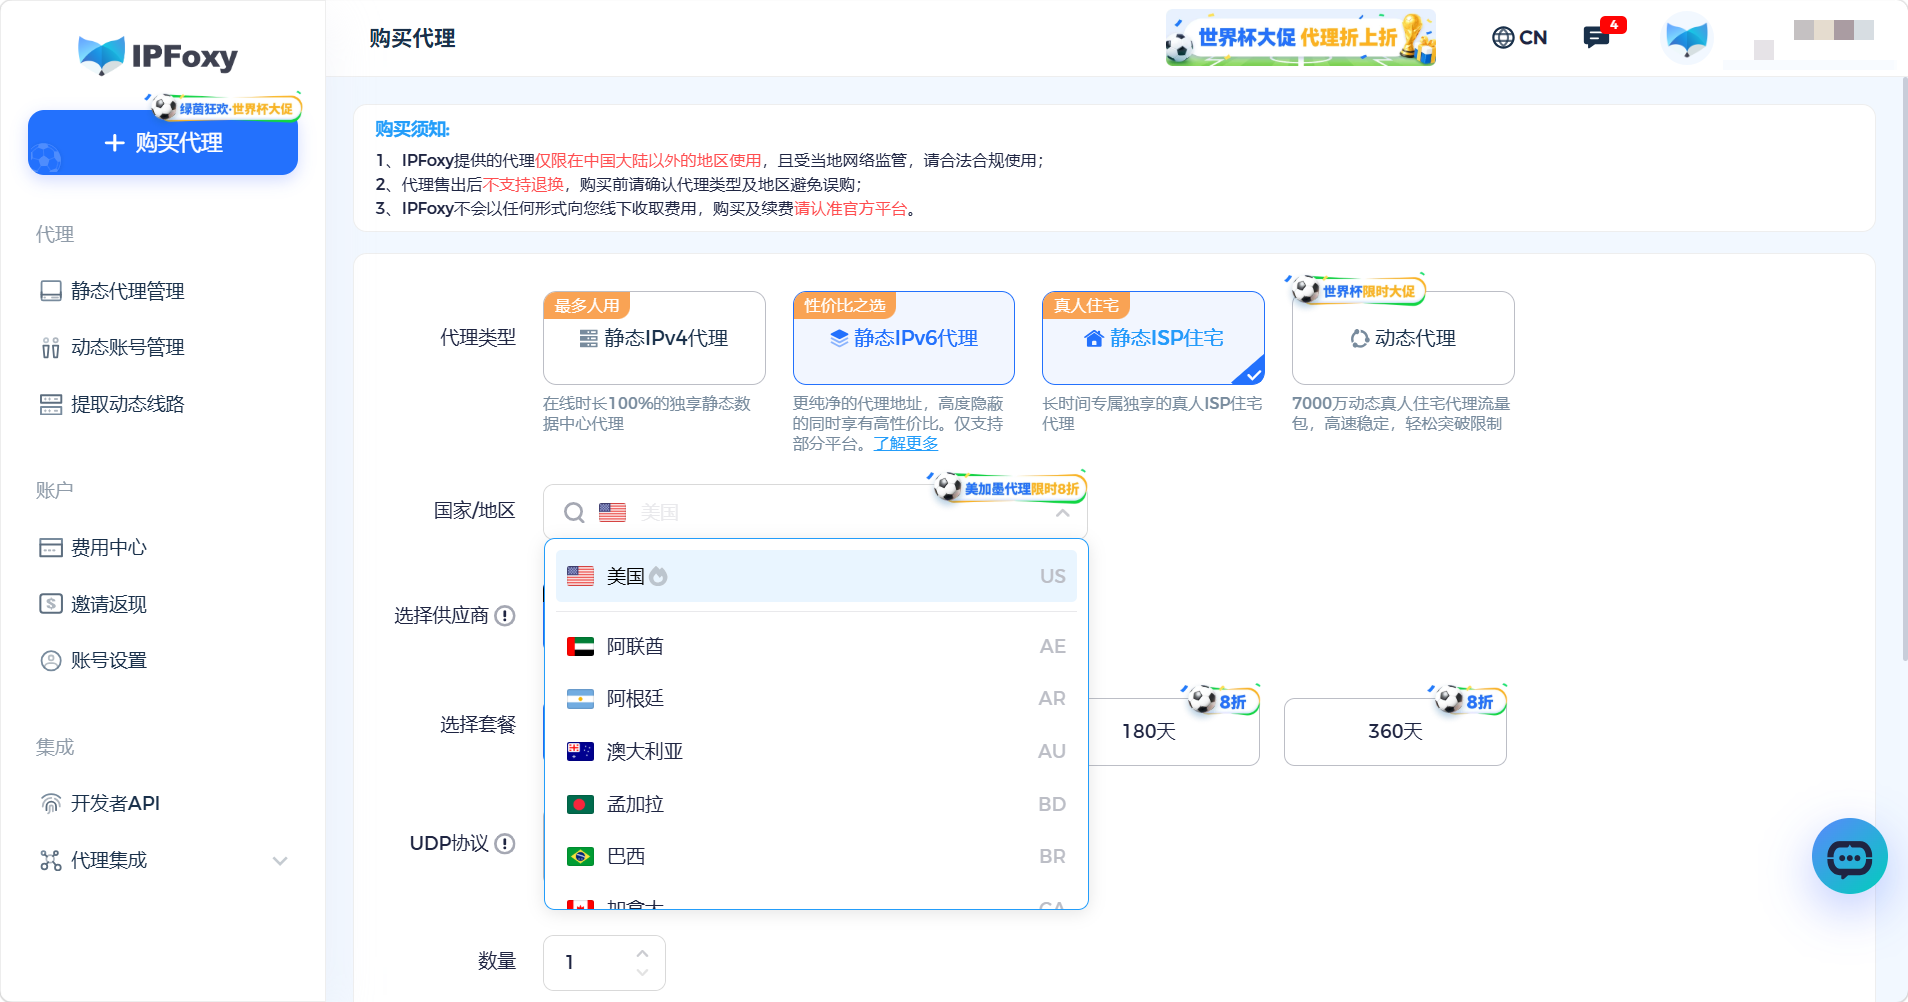
Task: Click the 阿联酋 flag icon
Action: 580,646
